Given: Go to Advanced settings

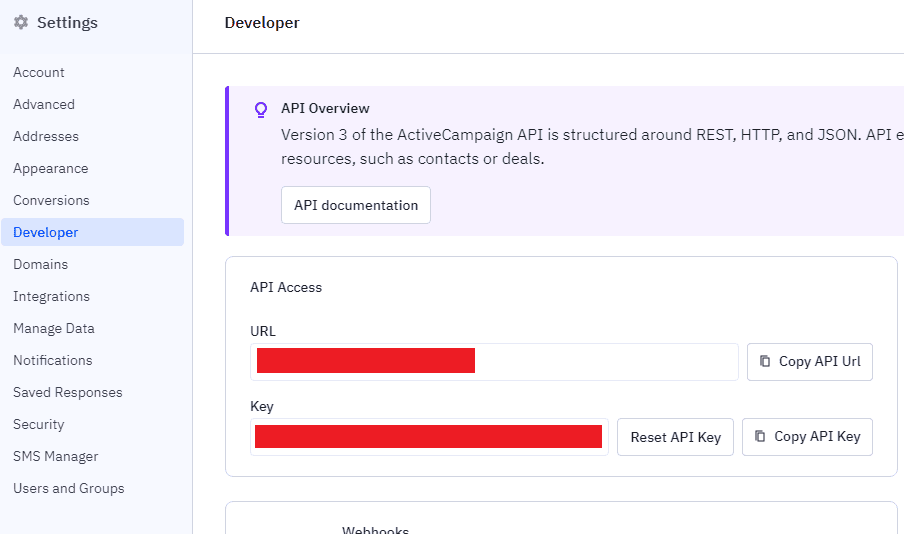Looking at the screenshot, I should point(44,104).
